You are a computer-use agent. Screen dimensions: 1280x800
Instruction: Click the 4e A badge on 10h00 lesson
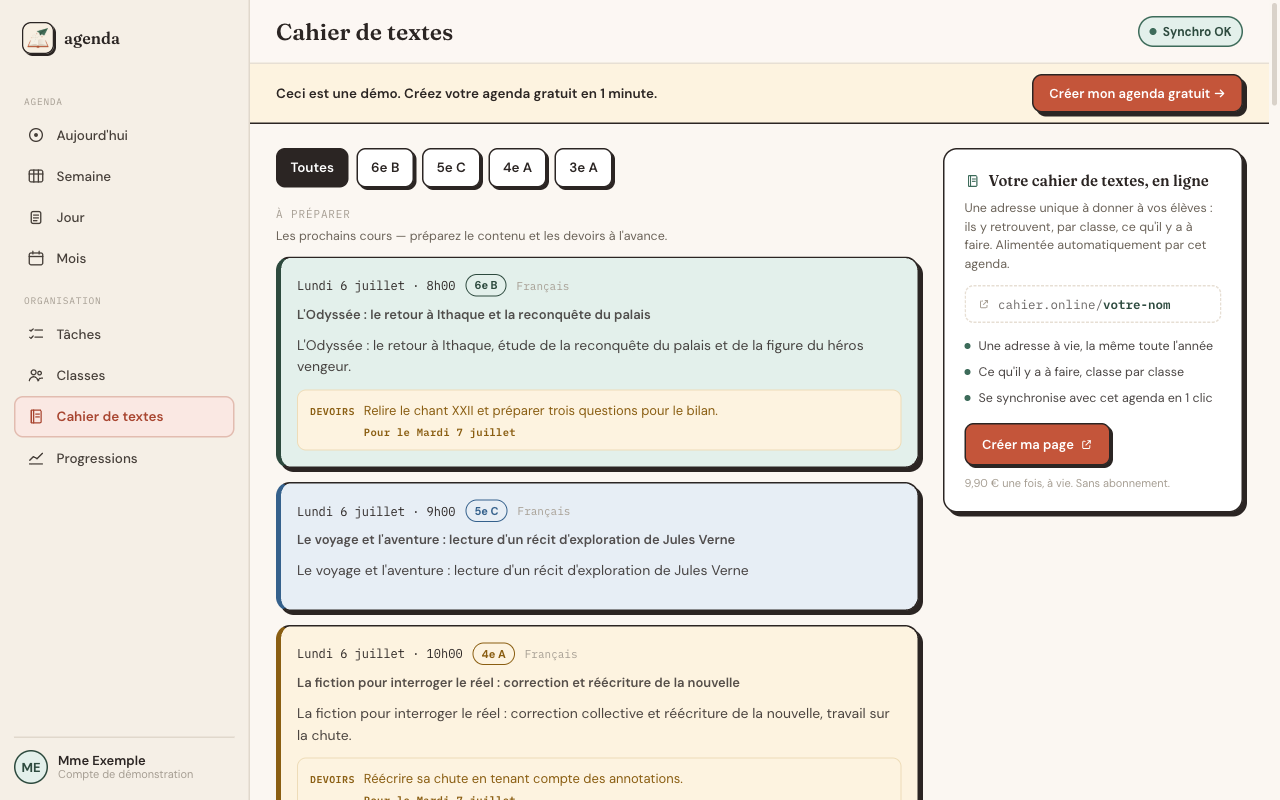[x=494, y=654]
